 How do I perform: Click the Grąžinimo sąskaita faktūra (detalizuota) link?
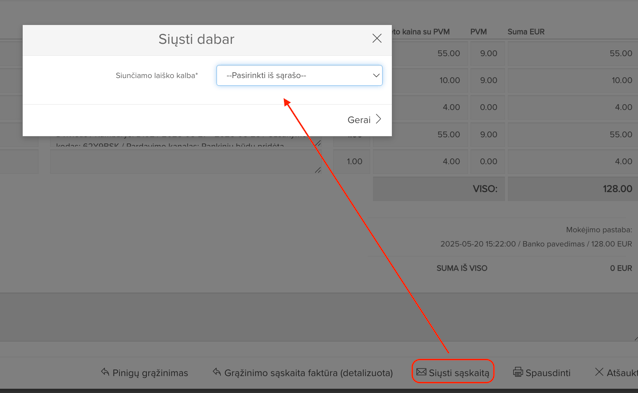pyautogui.click(x=308, y=373)
